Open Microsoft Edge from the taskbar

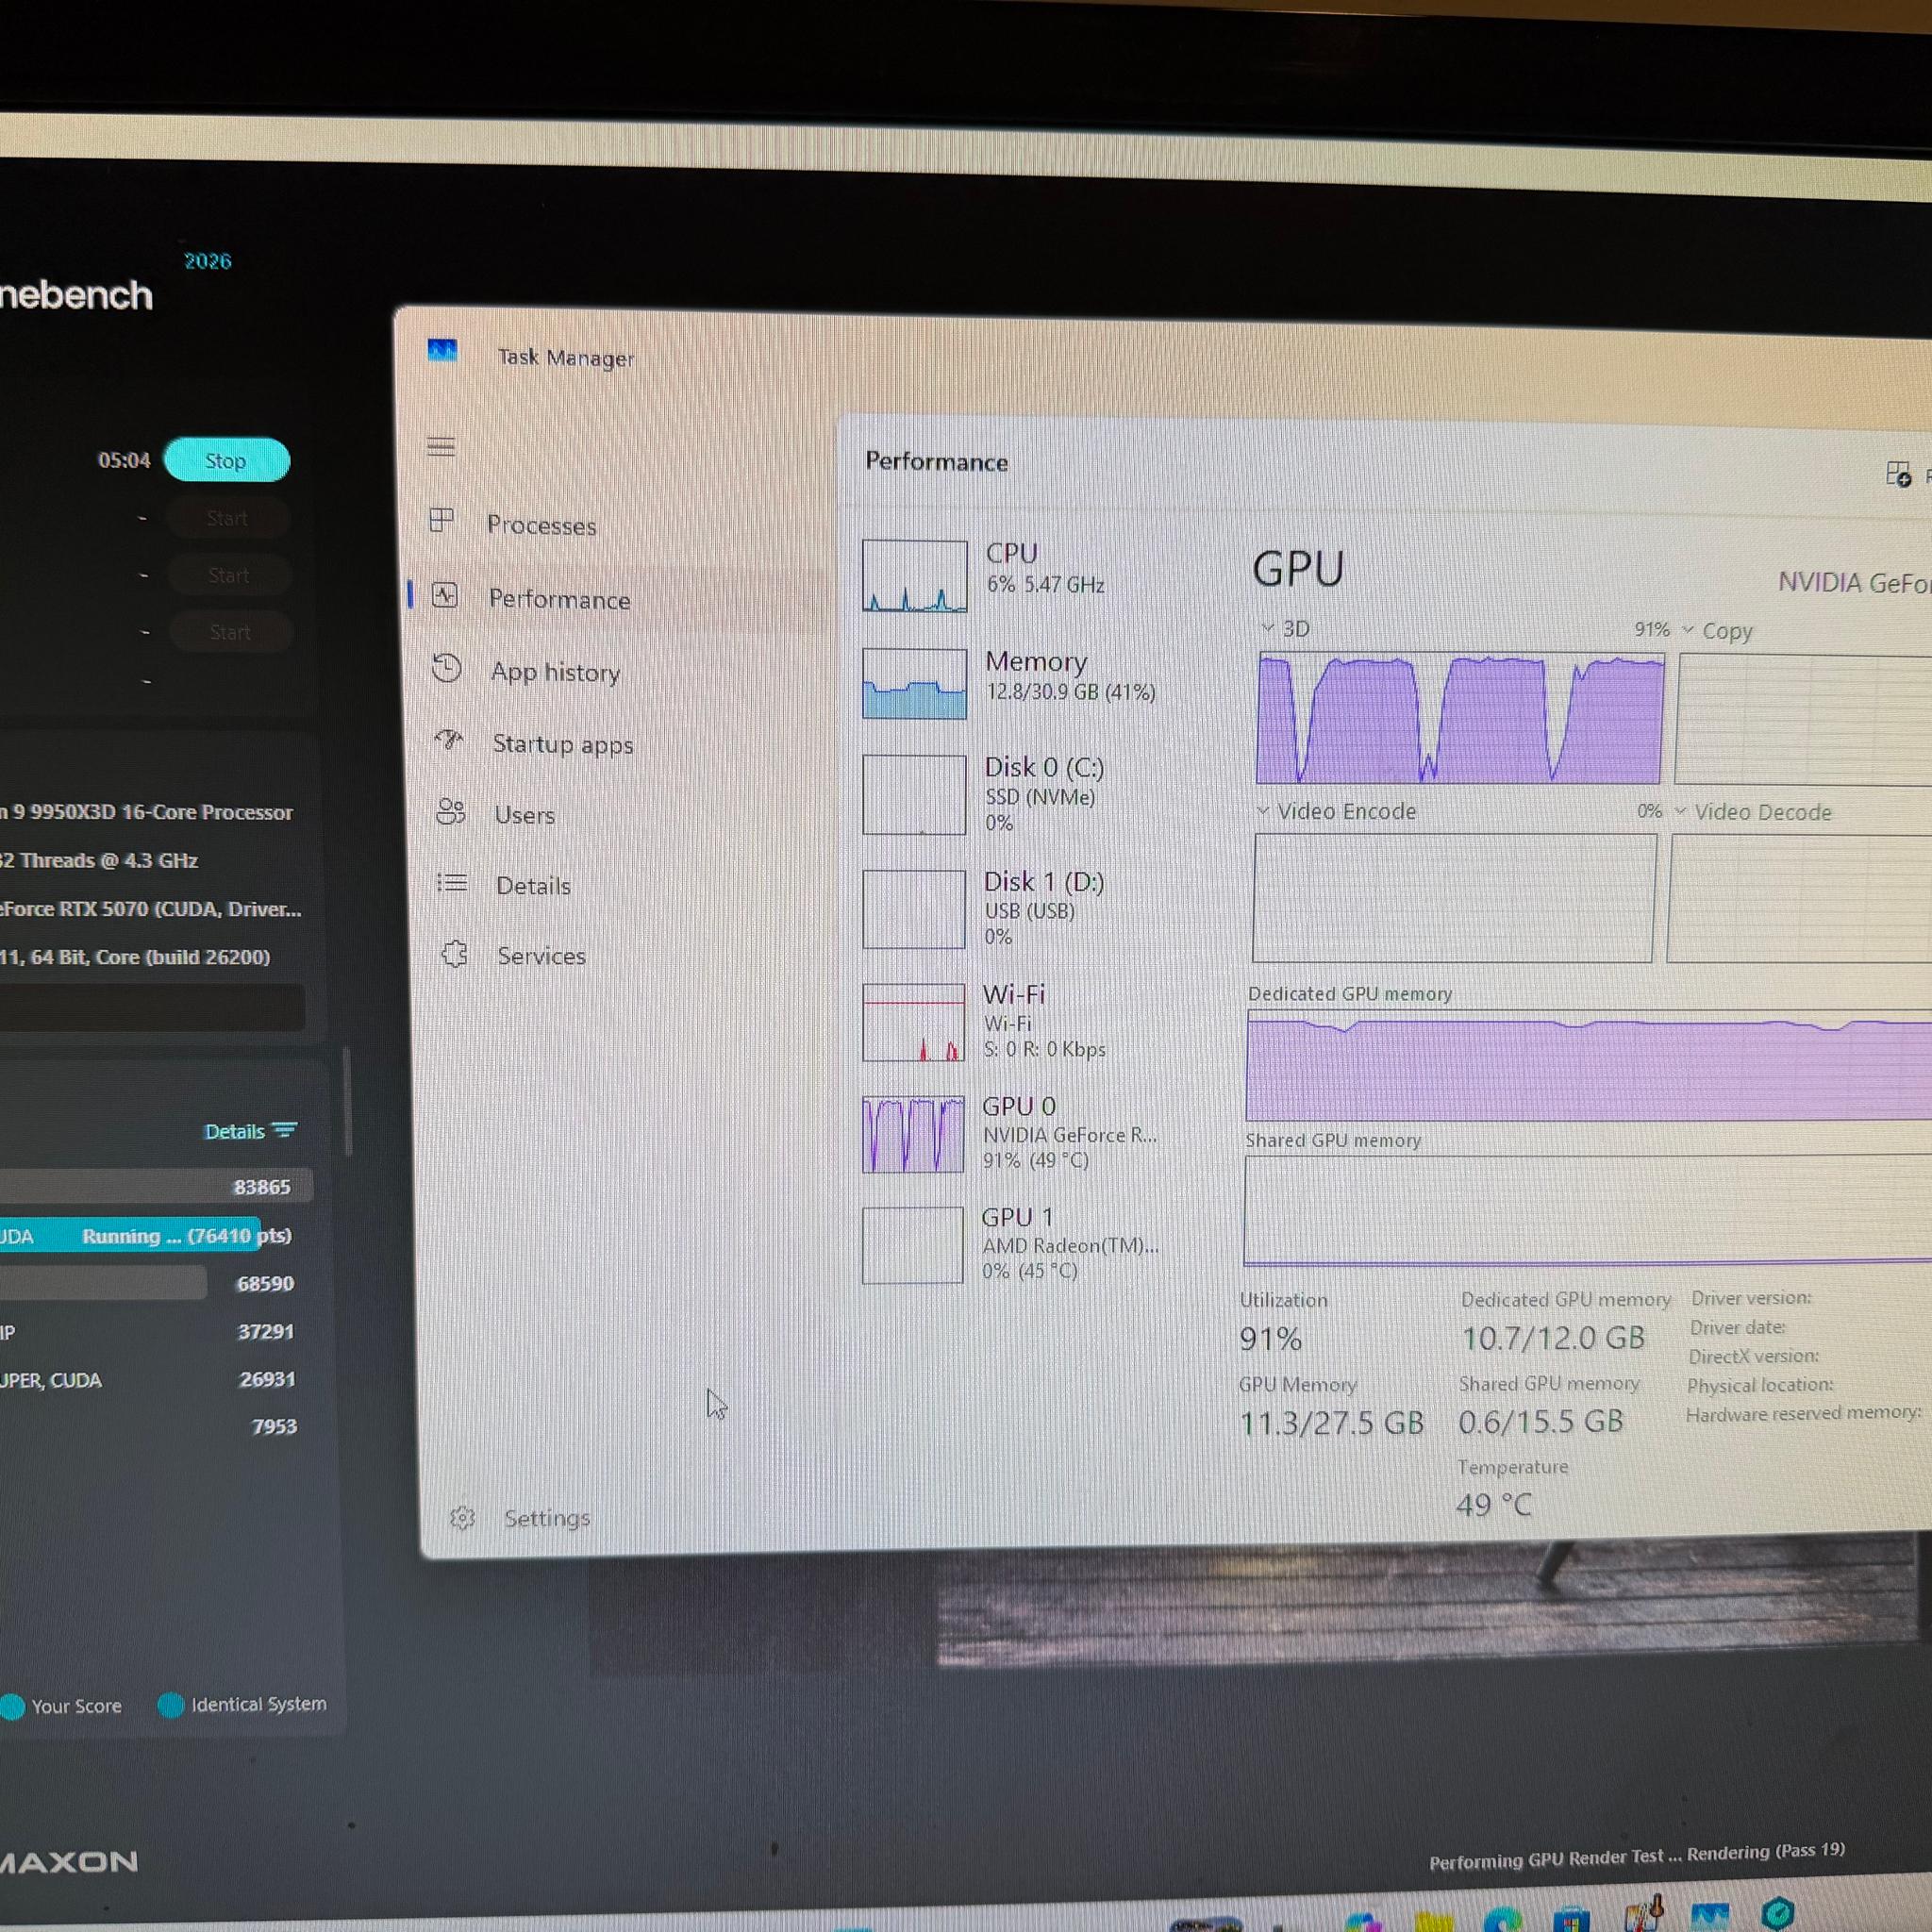[x=1502, y=1919]
